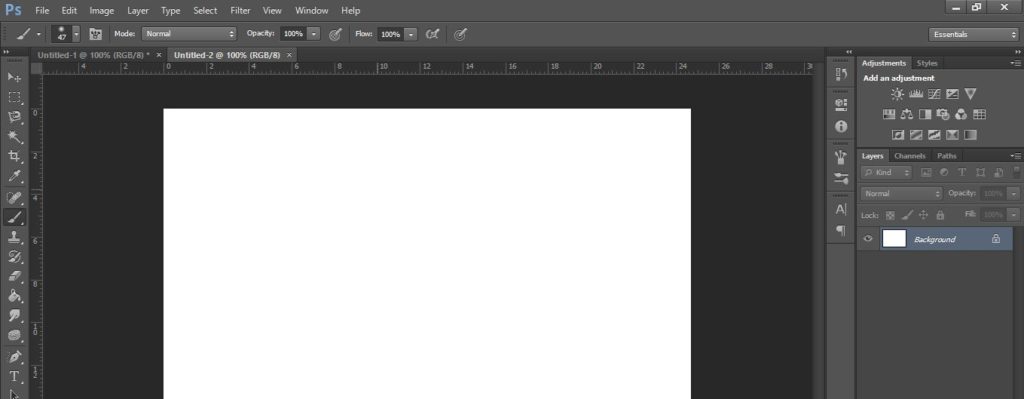The height and width of the screenshot is (399, 1024).
Task: Add an Invert adjustment
Action: tap(898, 135)
